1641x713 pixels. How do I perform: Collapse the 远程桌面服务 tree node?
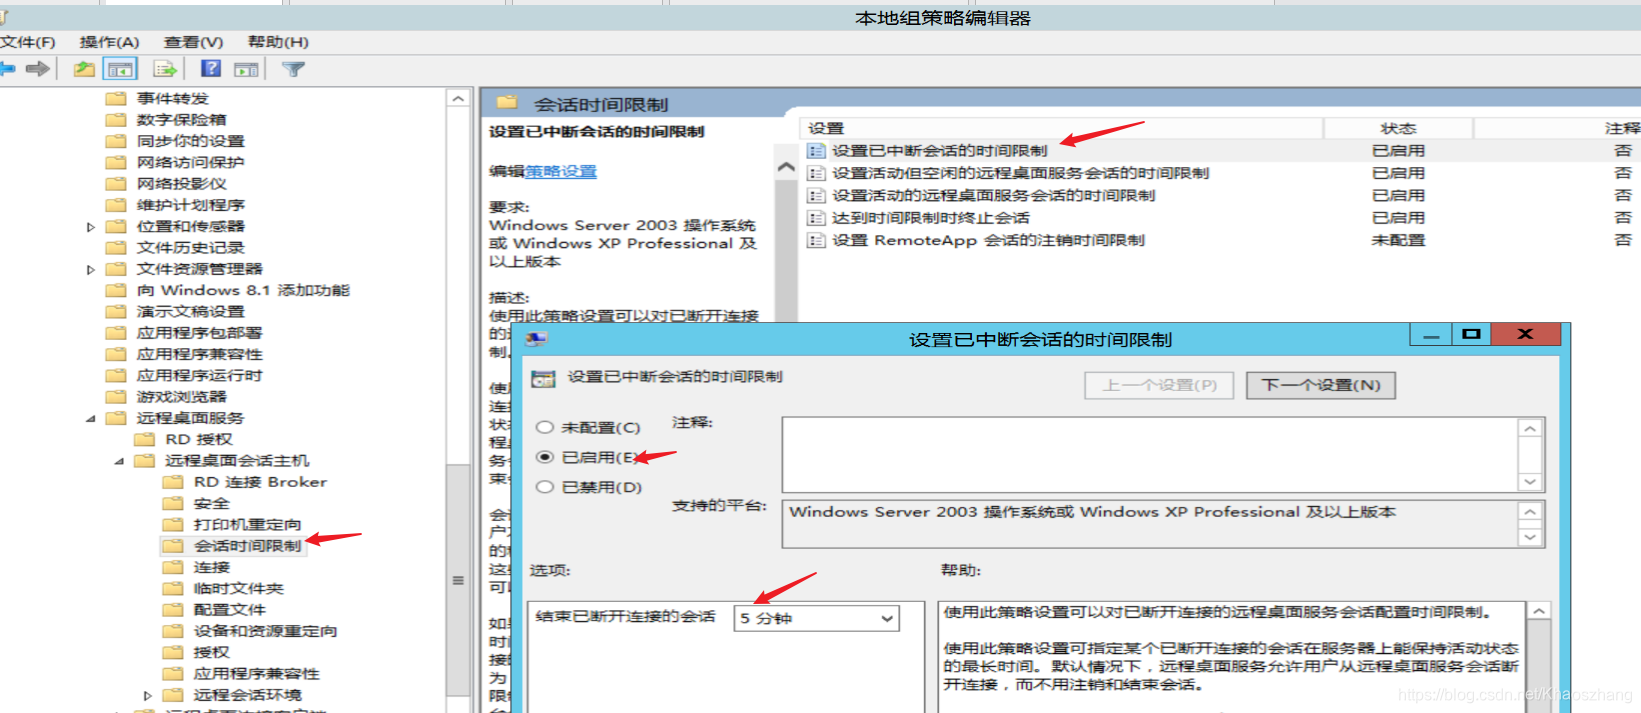[90, 418]
